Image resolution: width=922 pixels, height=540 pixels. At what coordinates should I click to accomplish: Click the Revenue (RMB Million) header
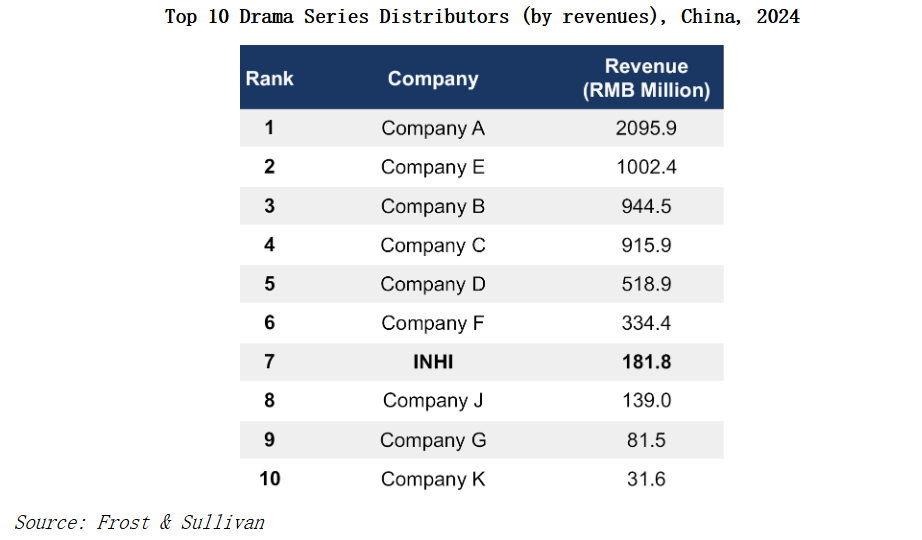646,78
